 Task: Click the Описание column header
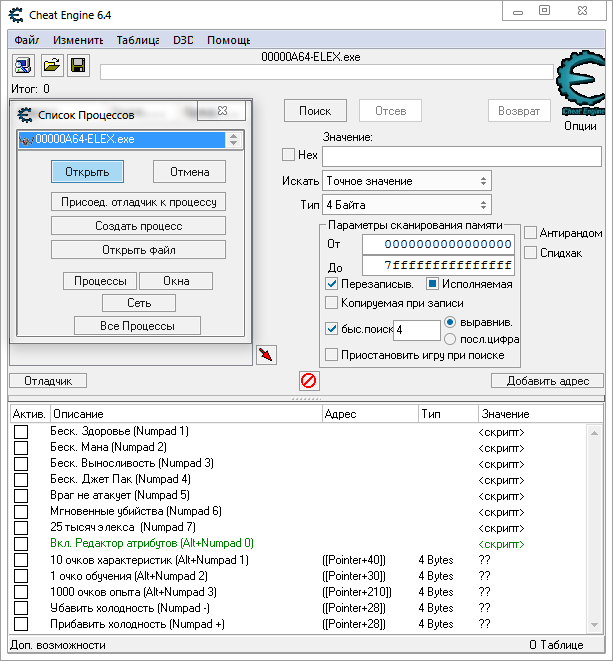point(186,414)
